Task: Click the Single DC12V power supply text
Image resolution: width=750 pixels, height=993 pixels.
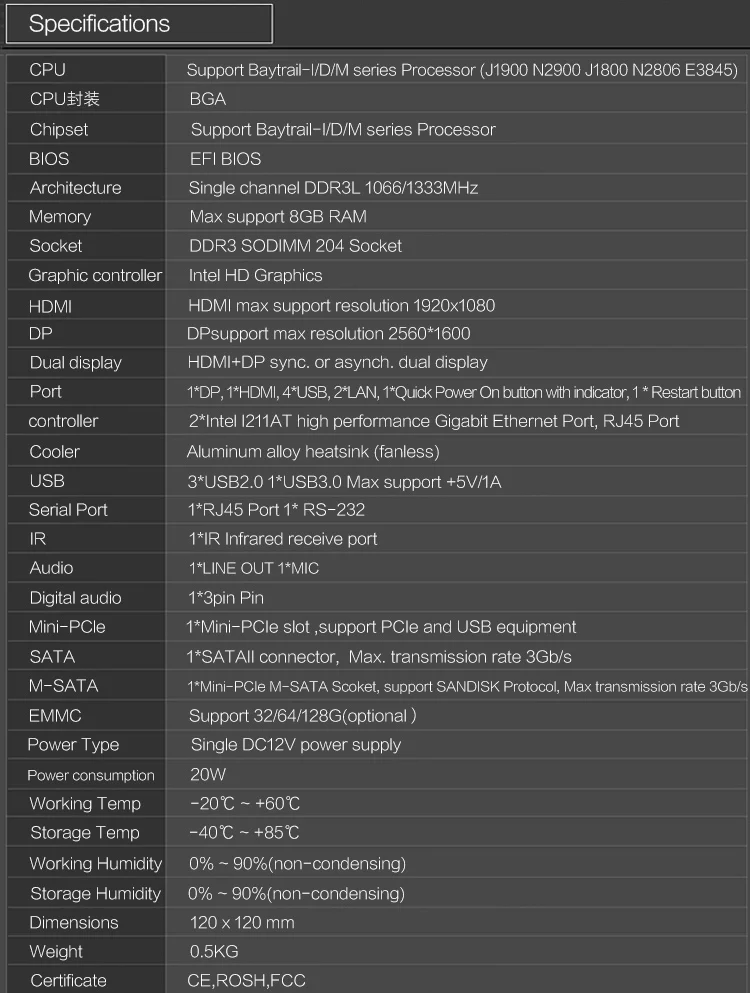Action: [x=296, y=745]
